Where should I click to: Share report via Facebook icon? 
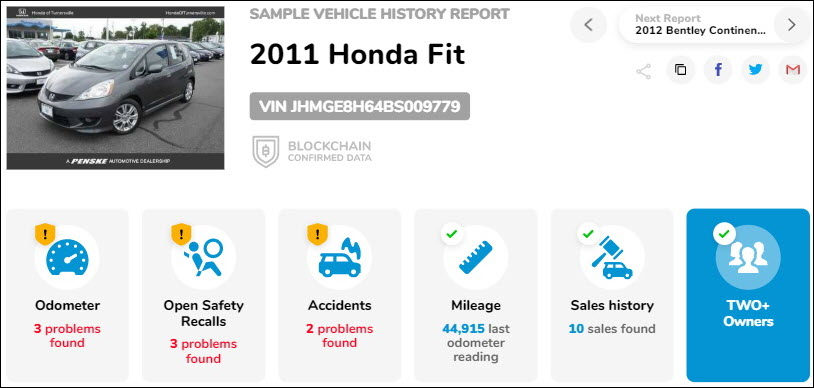point(718,70)
